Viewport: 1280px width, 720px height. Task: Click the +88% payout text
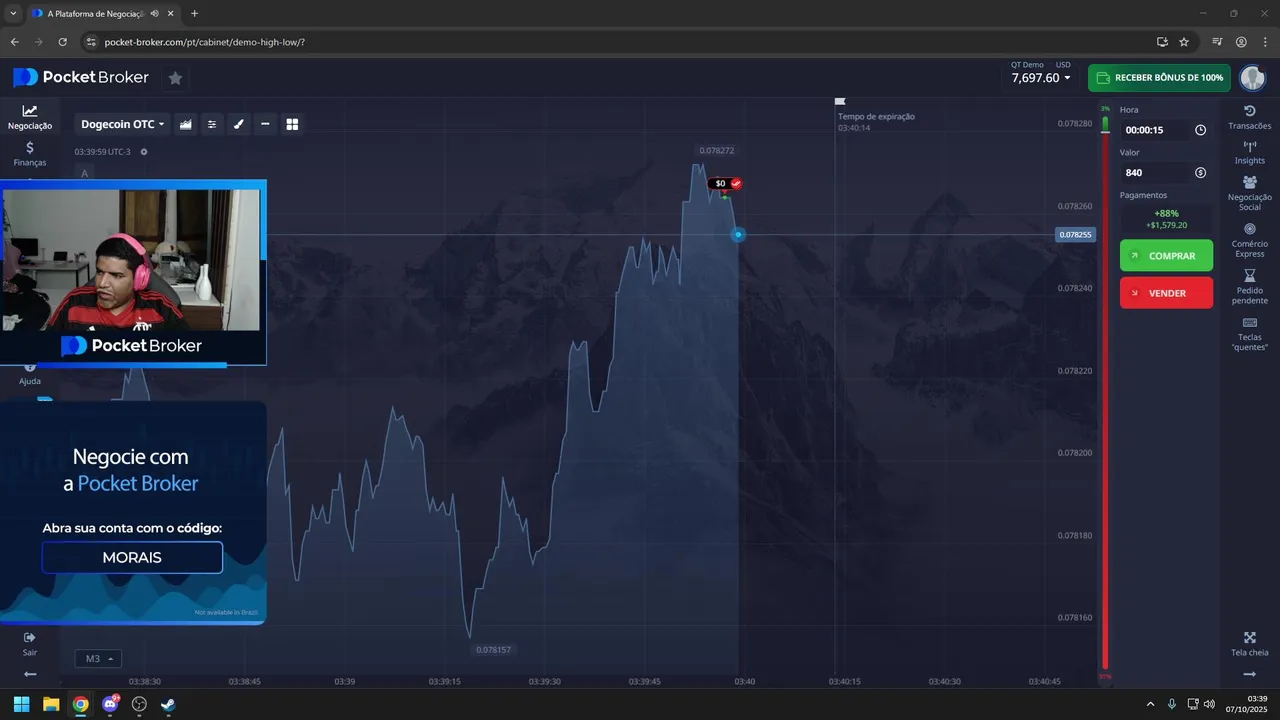1166,213
